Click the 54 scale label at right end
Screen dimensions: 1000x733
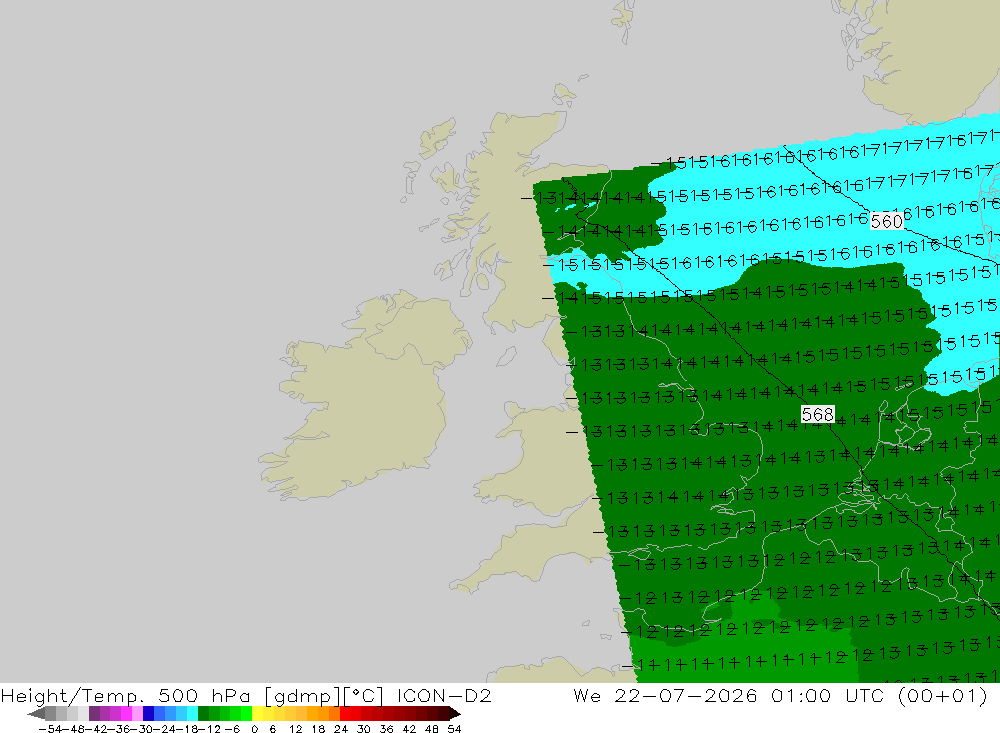(x=454, y=729)
